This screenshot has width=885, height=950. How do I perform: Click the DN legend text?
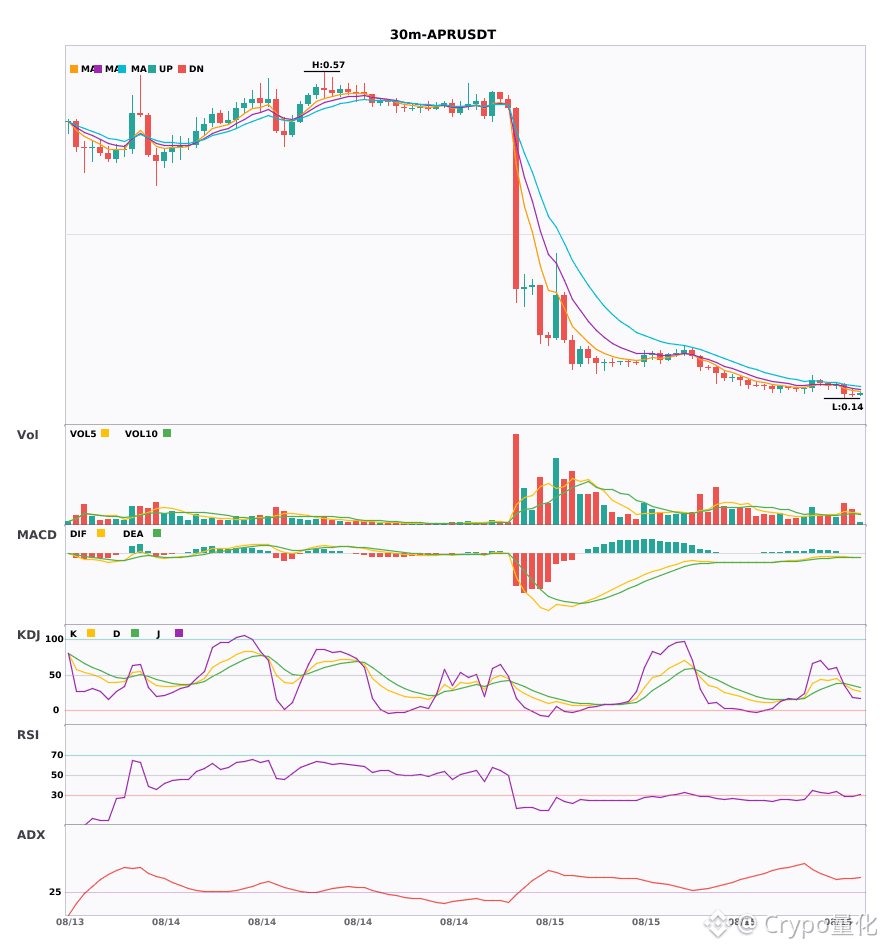click(x=196, y=69)
